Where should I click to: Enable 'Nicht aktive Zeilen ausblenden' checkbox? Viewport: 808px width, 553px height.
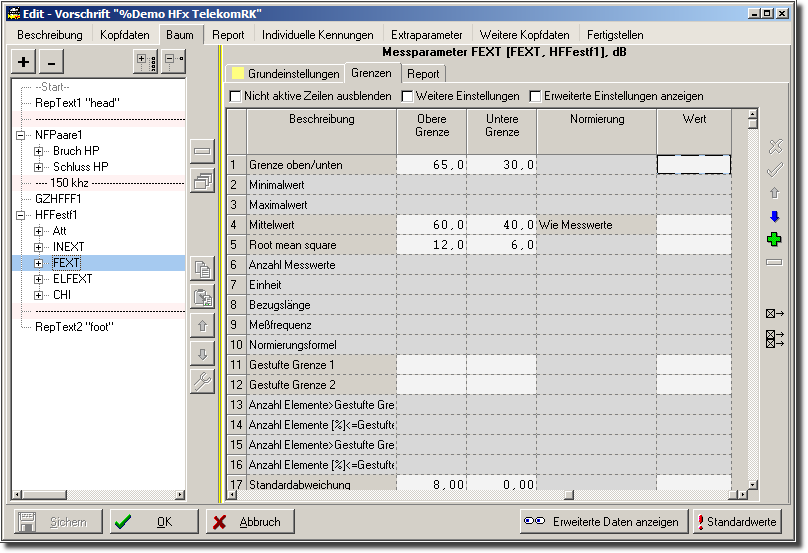click(x=236, y=97)
